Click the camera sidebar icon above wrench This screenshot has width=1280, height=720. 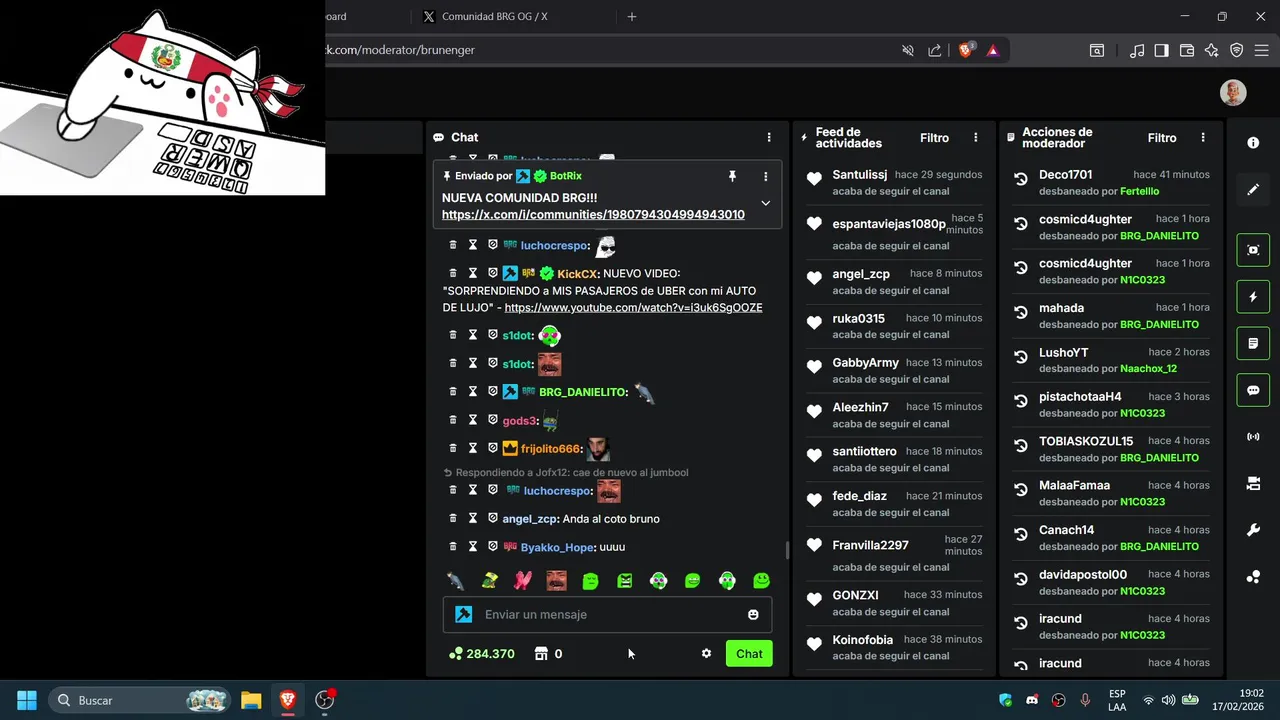click(1253, 484)
